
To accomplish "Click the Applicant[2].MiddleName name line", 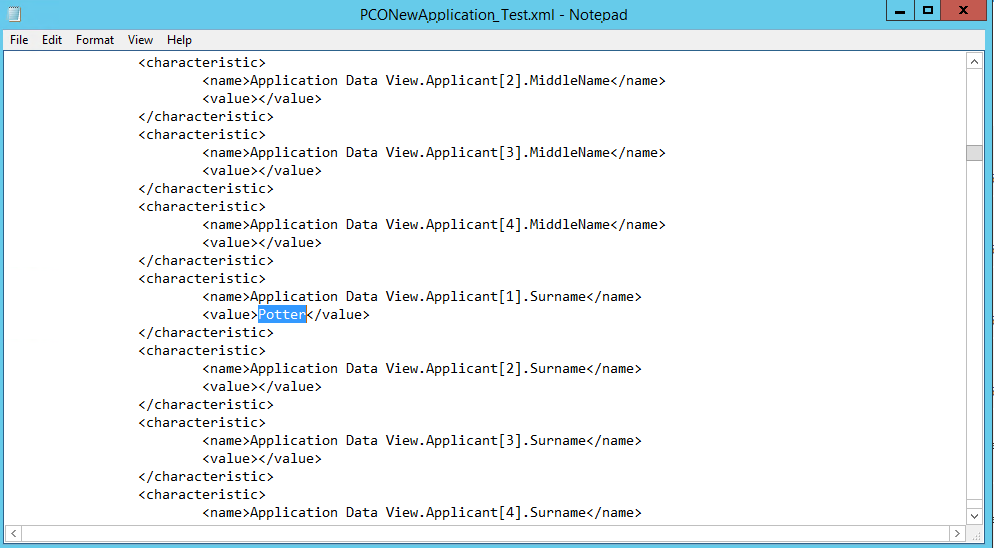I will [x=434, y=81].
